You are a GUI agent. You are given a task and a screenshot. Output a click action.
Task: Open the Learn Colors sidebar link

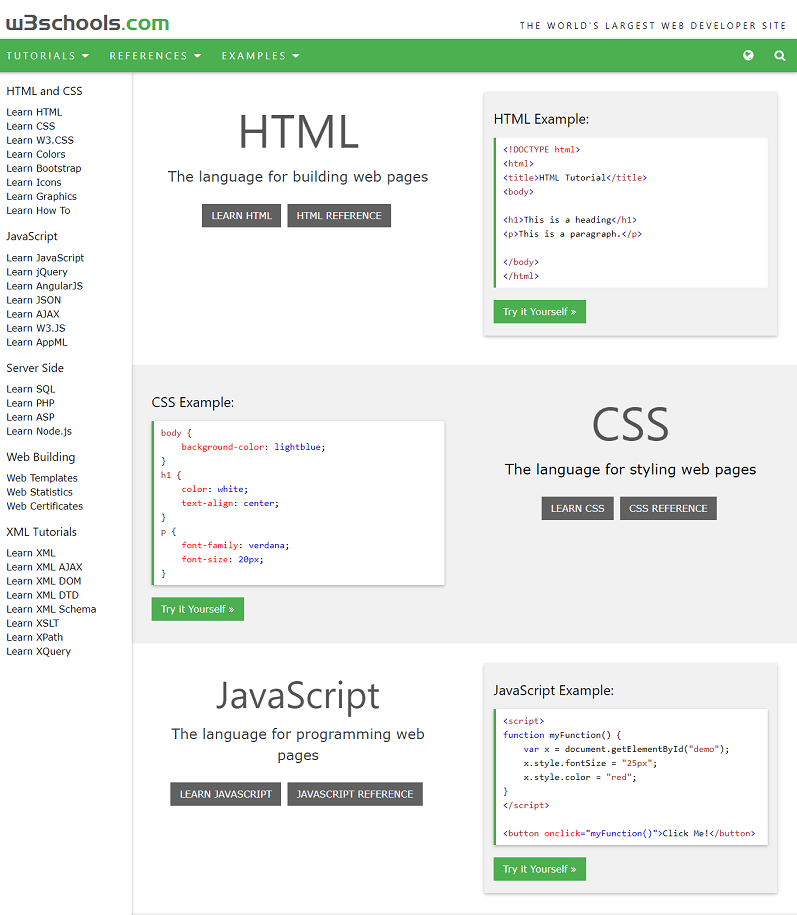point(36,154)
